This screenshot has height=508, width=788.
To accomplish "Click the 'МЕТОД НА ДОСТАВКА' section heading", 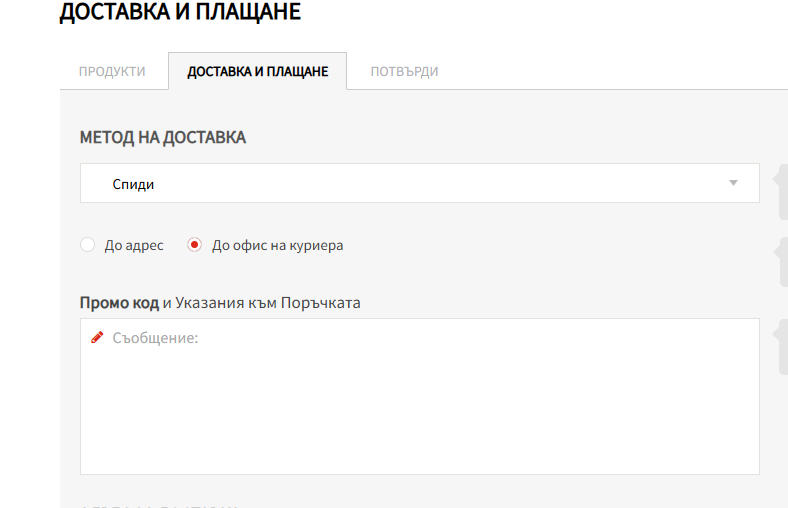I will click(x=163, y=138).
